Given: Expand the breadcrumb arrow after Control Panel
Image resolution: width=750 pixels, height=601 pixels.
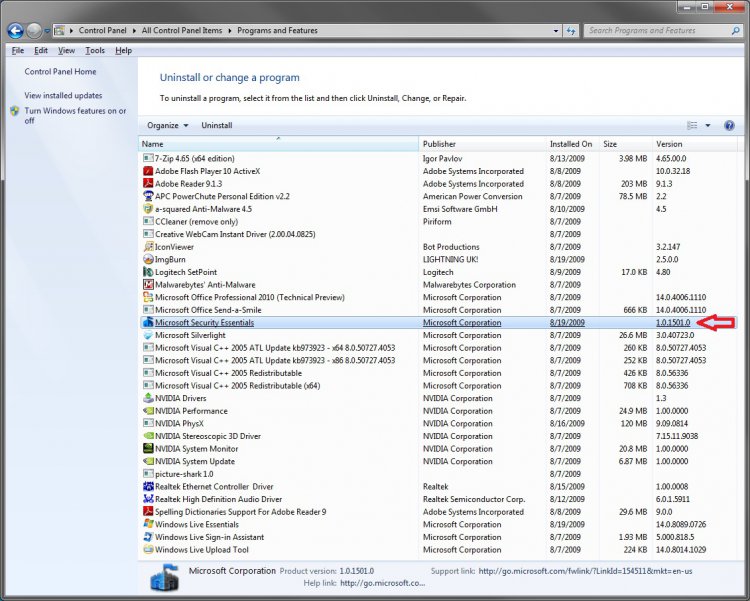Looking at the screenshot, I should coord(134,31).
